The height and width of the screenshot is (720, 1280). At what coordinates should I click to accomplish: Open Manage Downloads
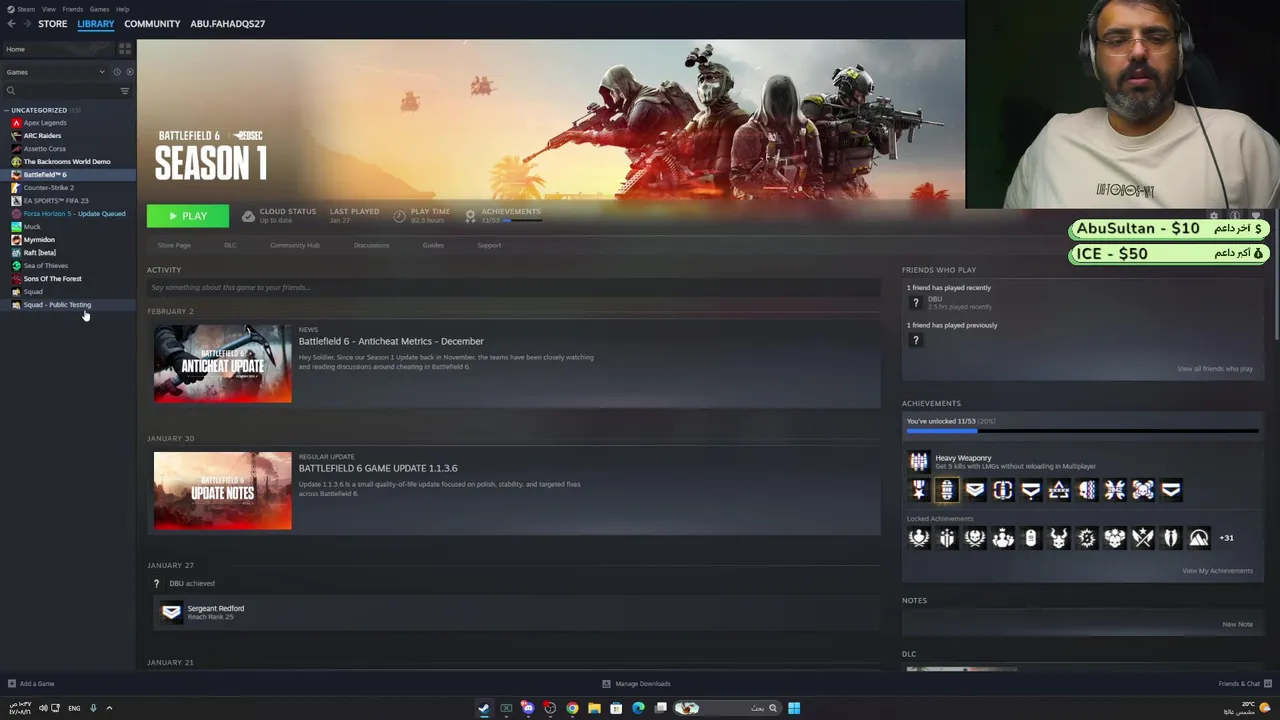636,684
